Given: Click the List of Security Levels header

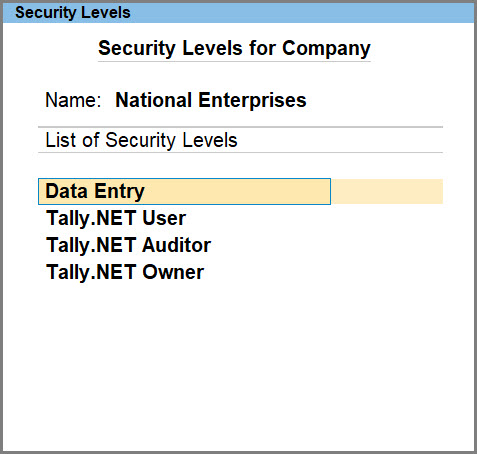Looking at the screenshot, I should 141,140.
